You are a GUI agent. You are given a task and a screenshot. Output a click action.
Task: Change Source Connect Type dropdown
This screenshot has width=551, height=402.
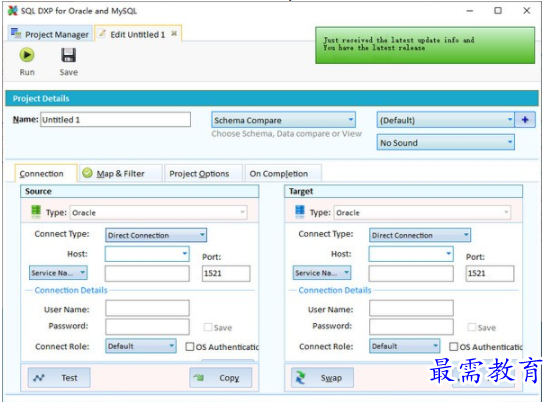(x=156, y=235)
